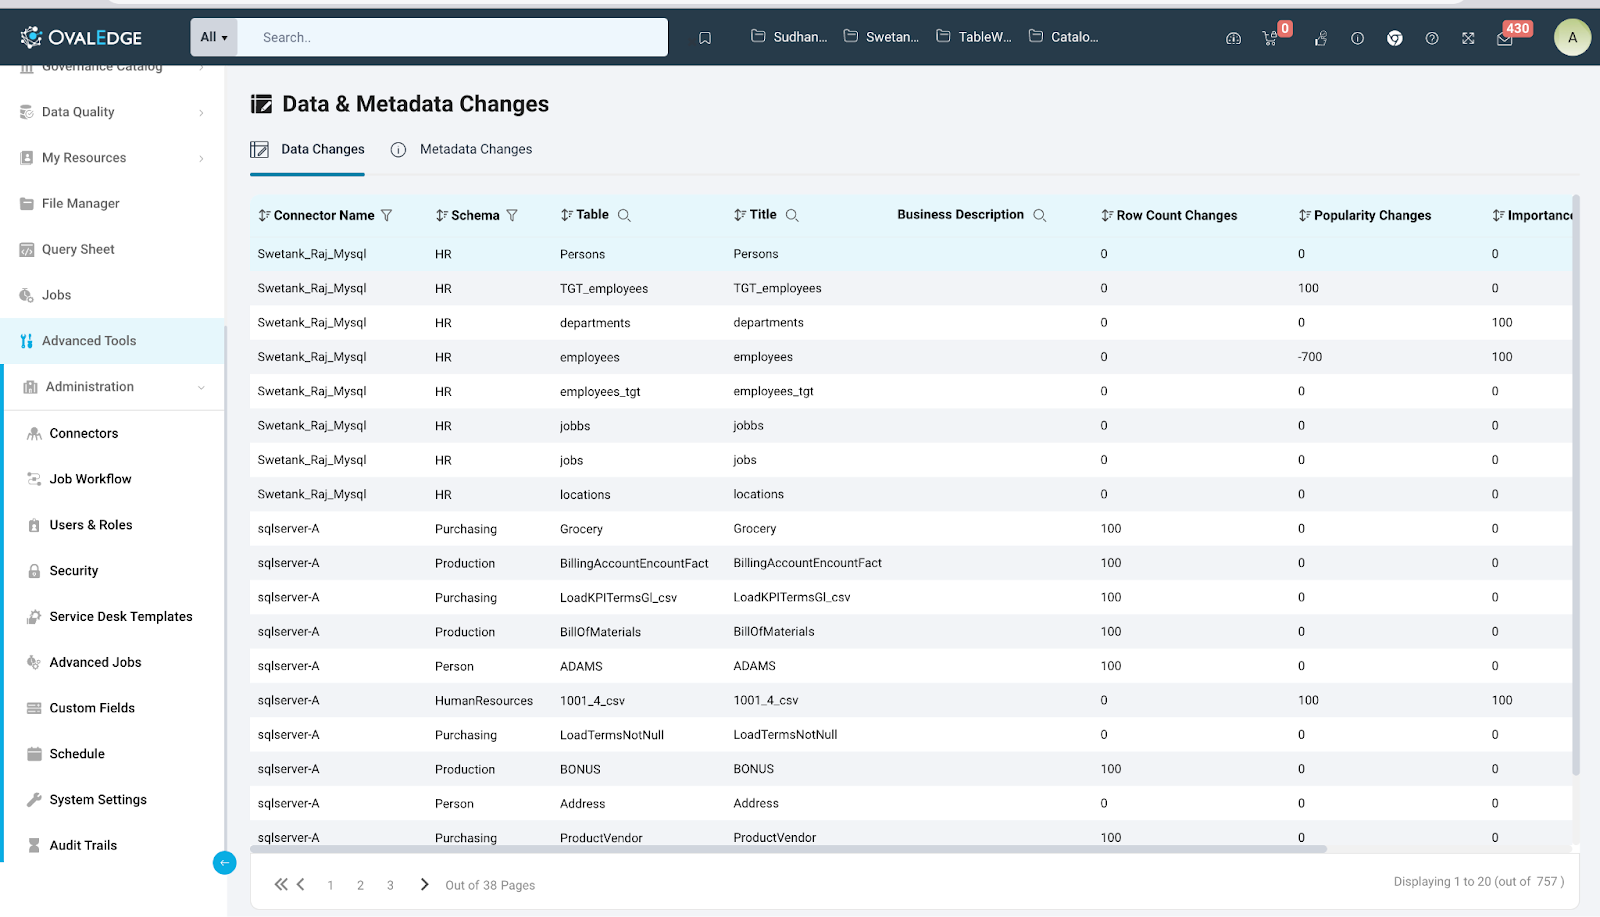Open Security in sidebar

pos(74,571)
